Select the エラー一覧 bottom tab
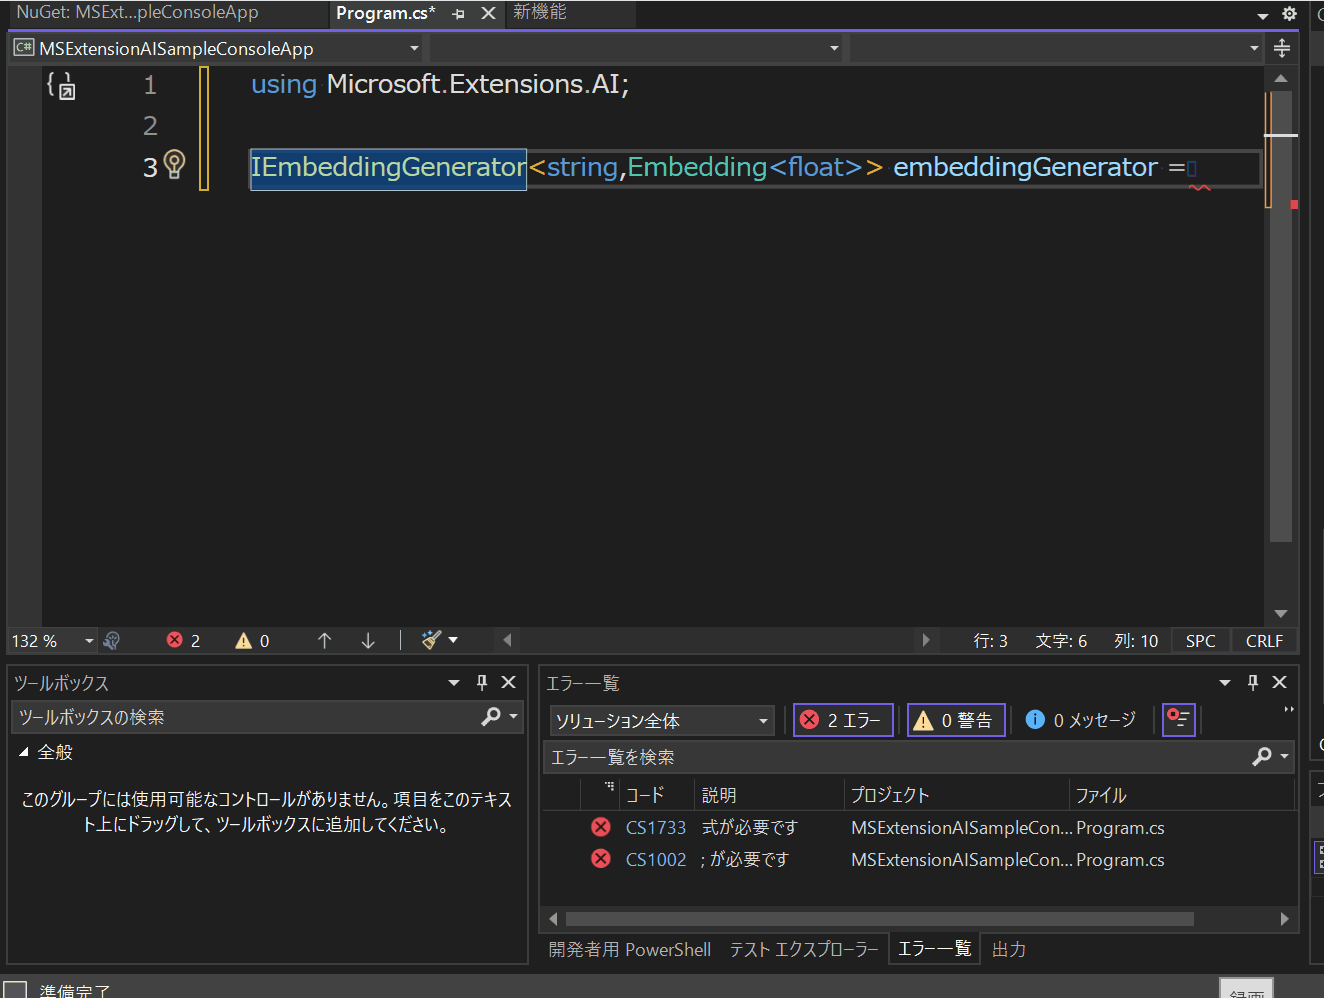 click(934, 948)
